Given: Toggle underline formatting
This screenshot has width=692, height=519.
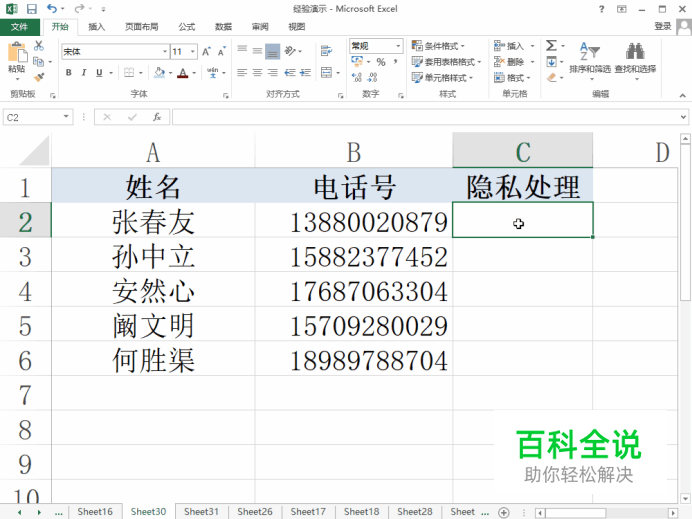Looking at the screenshot, I should 99,72.
